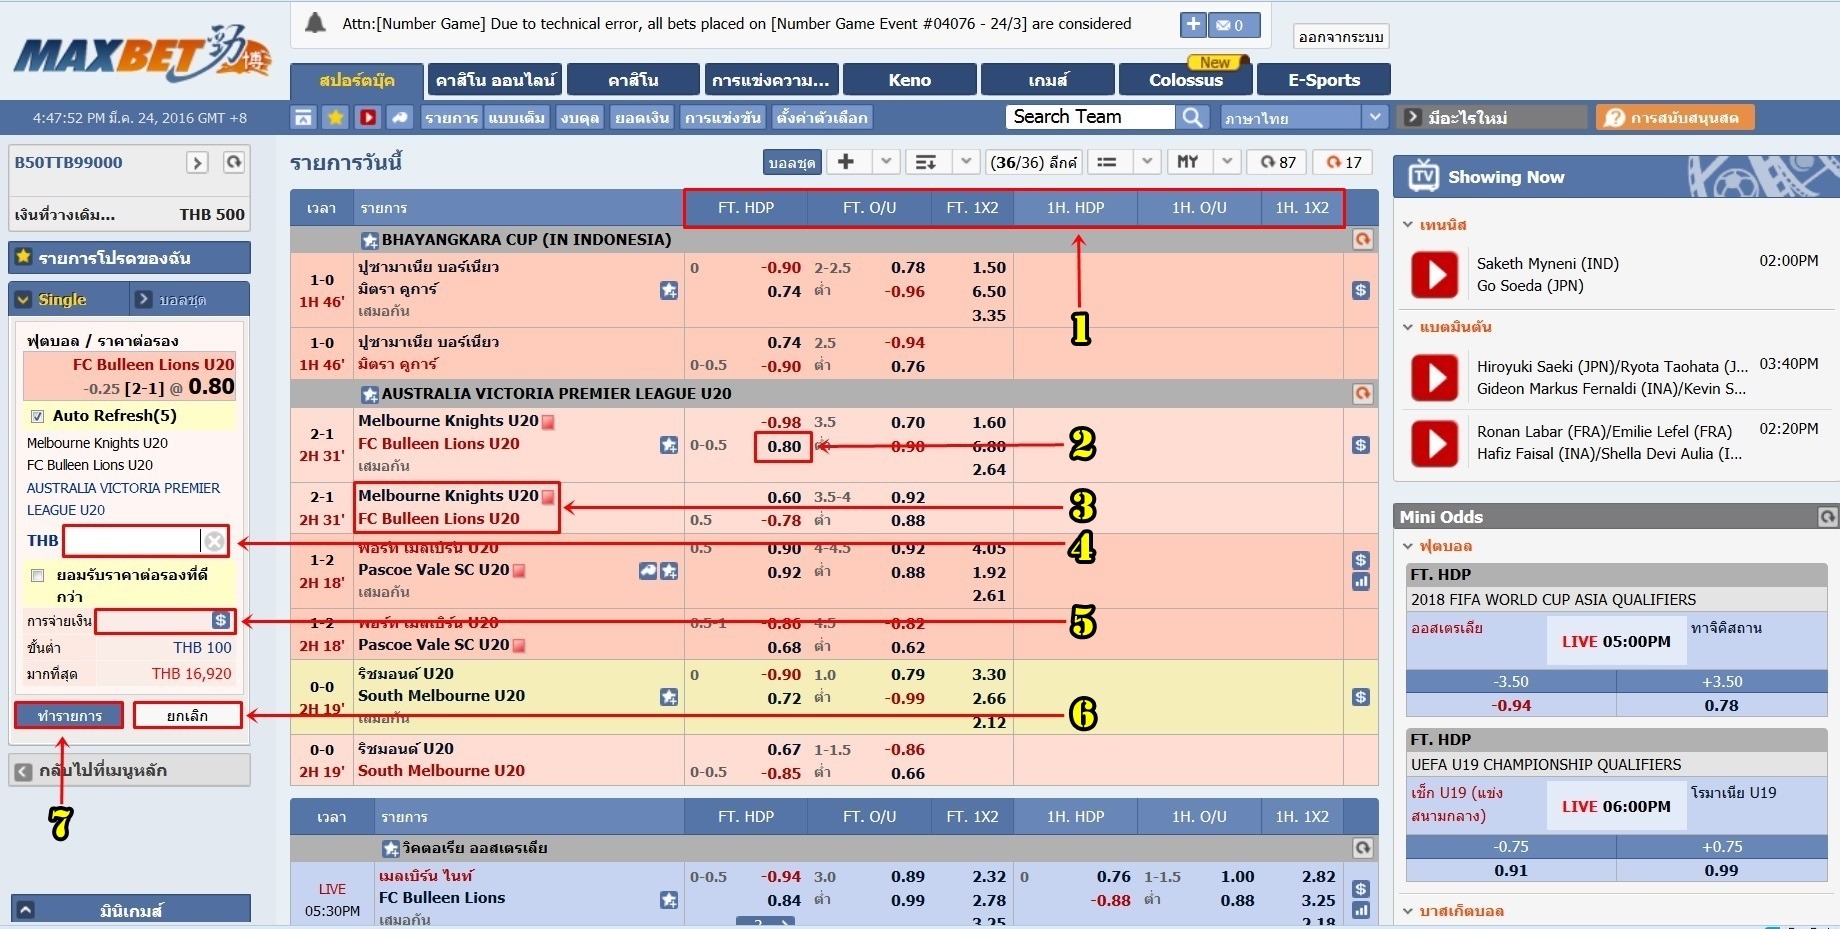This screenshot has width=1840, height=929.
Task: Click the favorite star of BHAYANGKARA CUP league
Action: (370, 240)
